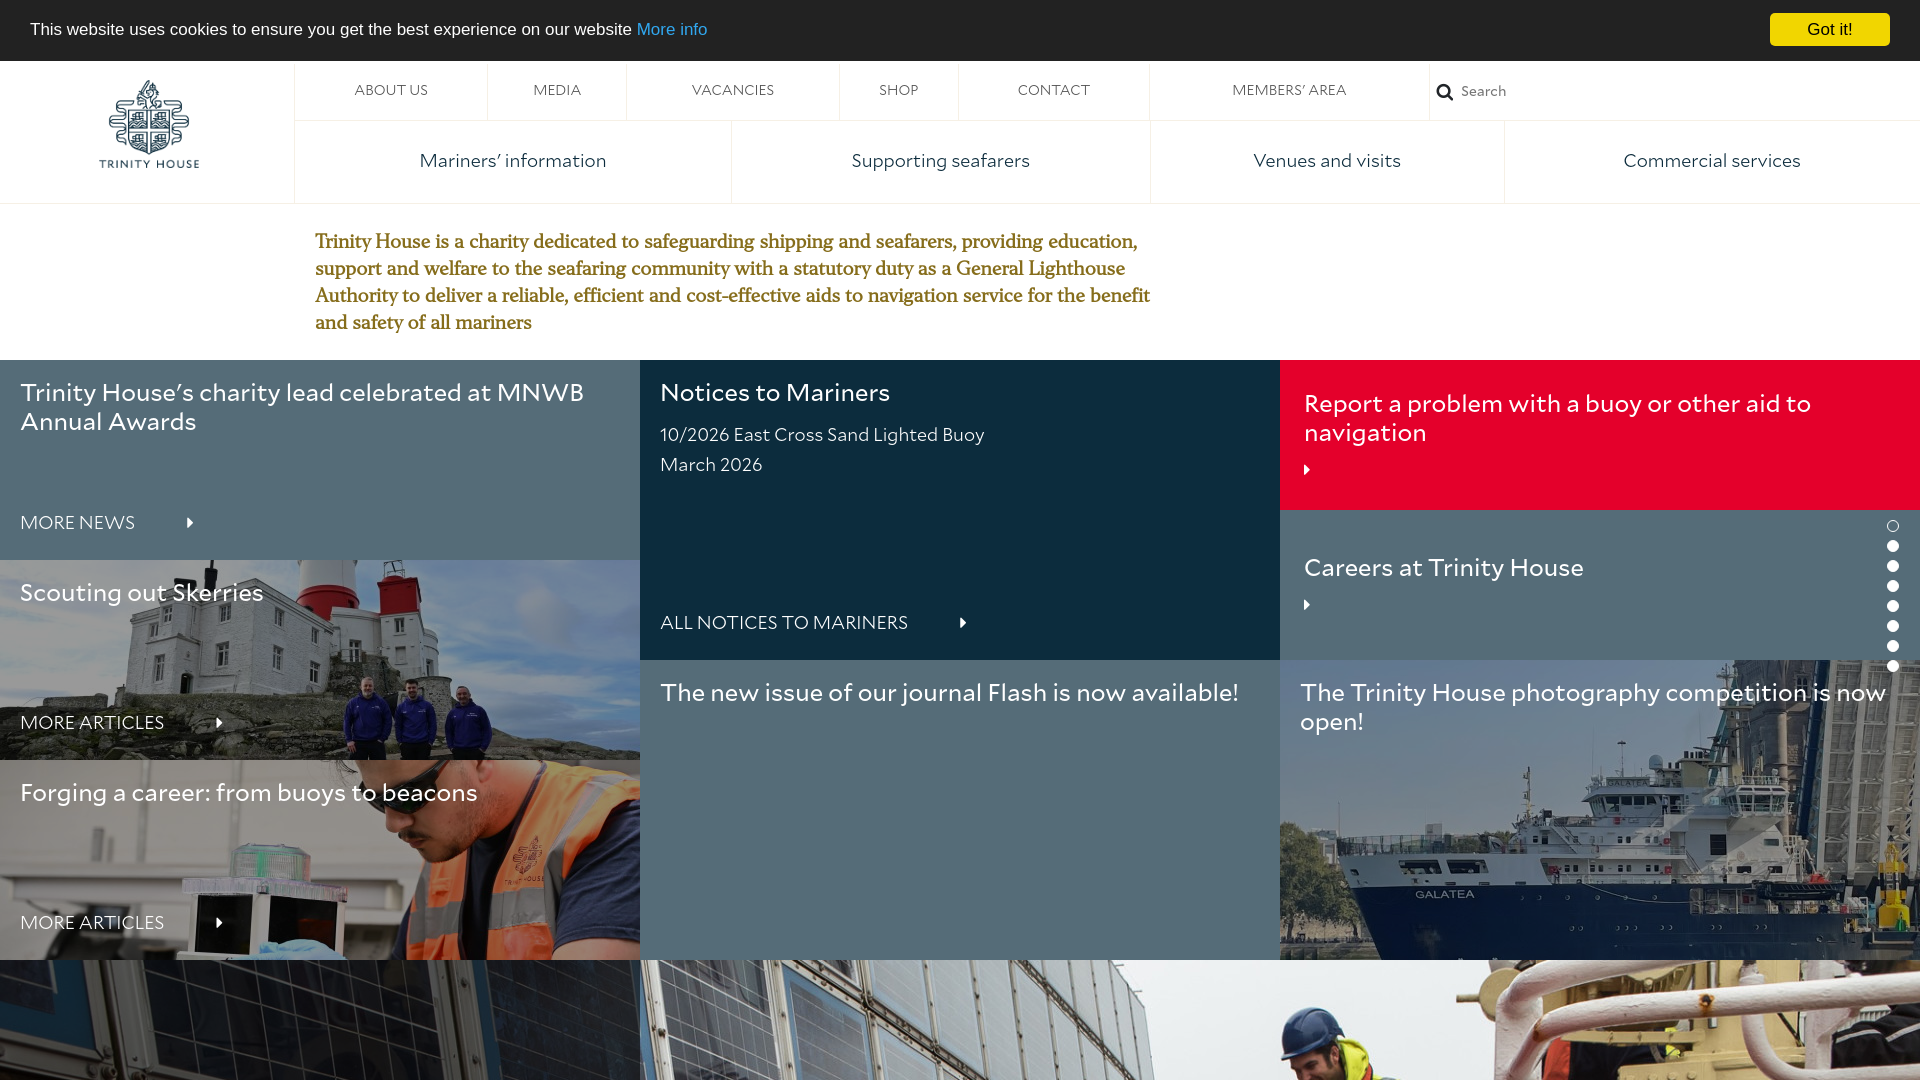Open the Supporting seafarers menu
Image resolution: width=1920 pixels, height=1080 pixels.
pyautogui.click(x=941, y=161)
